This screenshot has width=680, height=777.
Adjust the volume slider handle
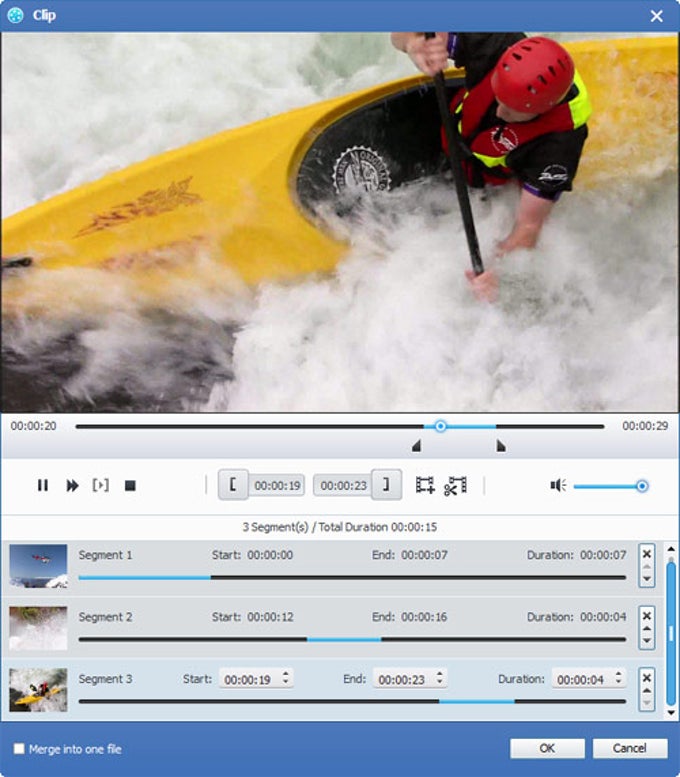coord(642,486)
